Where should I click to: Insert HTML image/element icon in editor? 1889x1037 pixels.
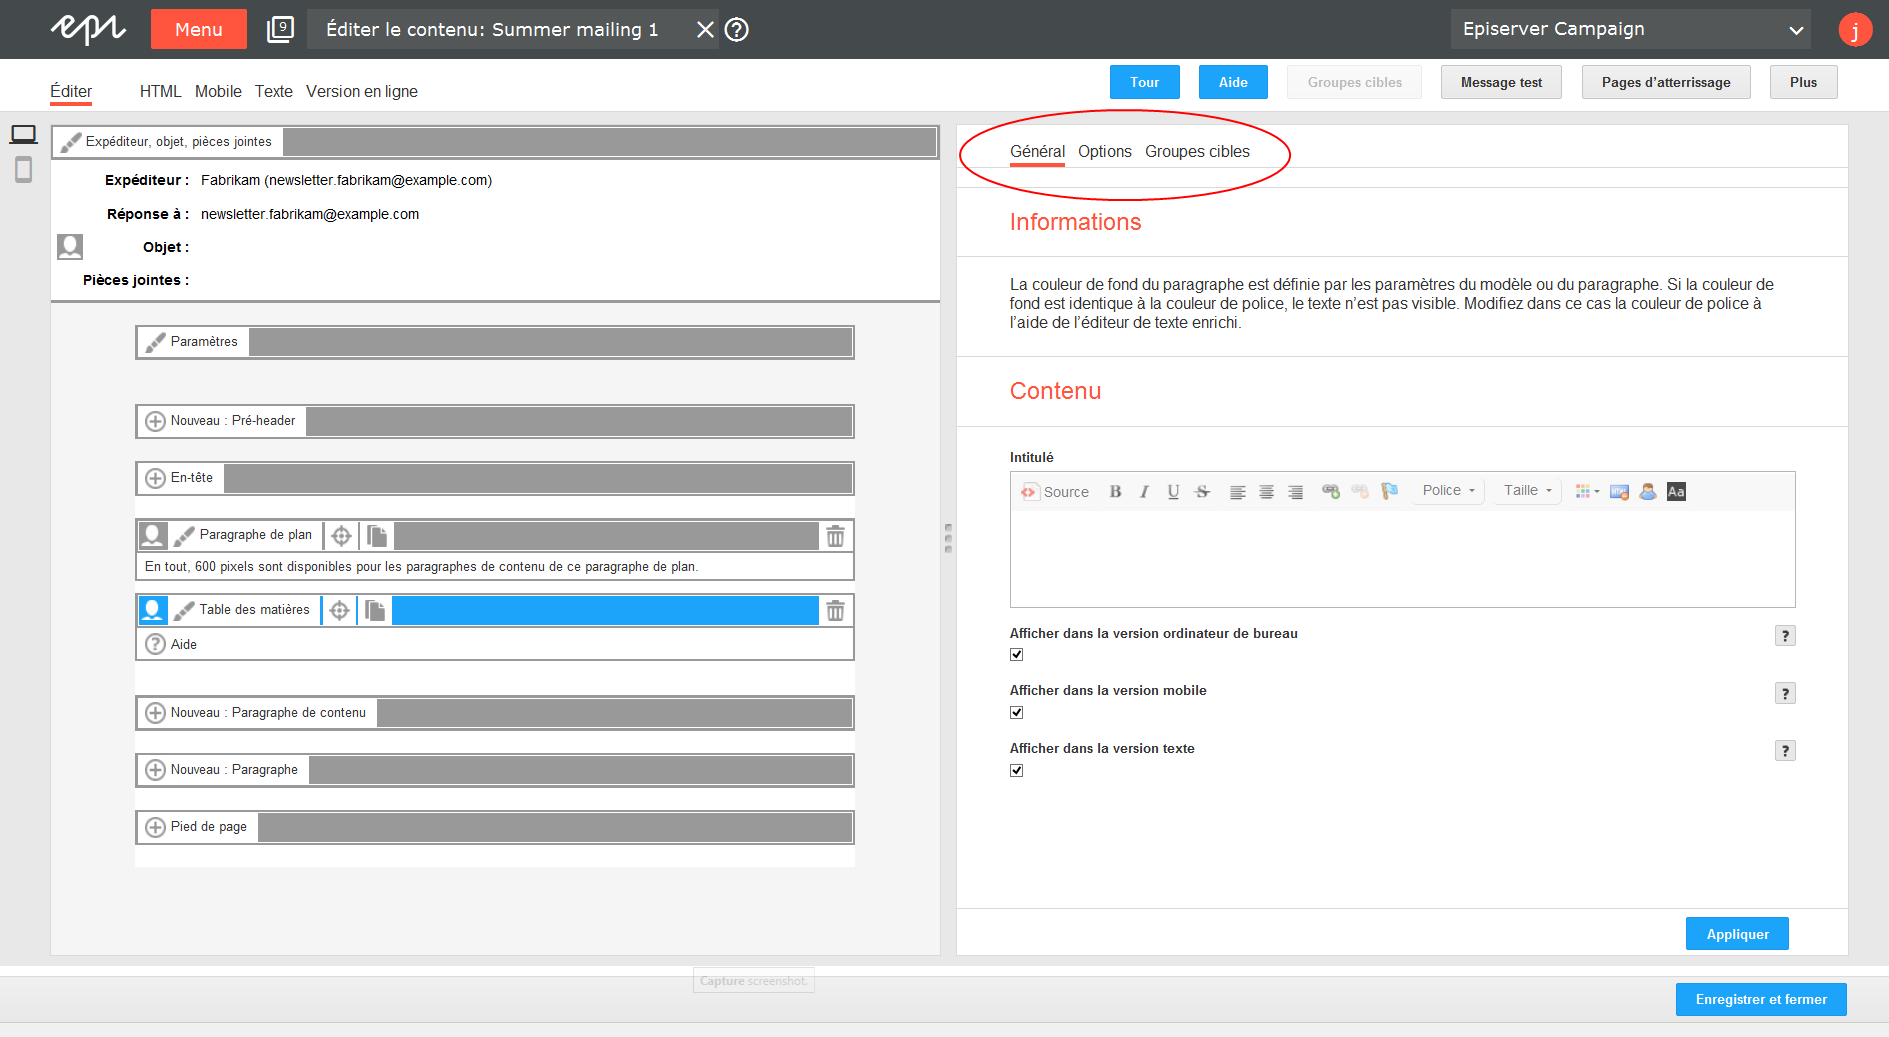[1619, 491]
